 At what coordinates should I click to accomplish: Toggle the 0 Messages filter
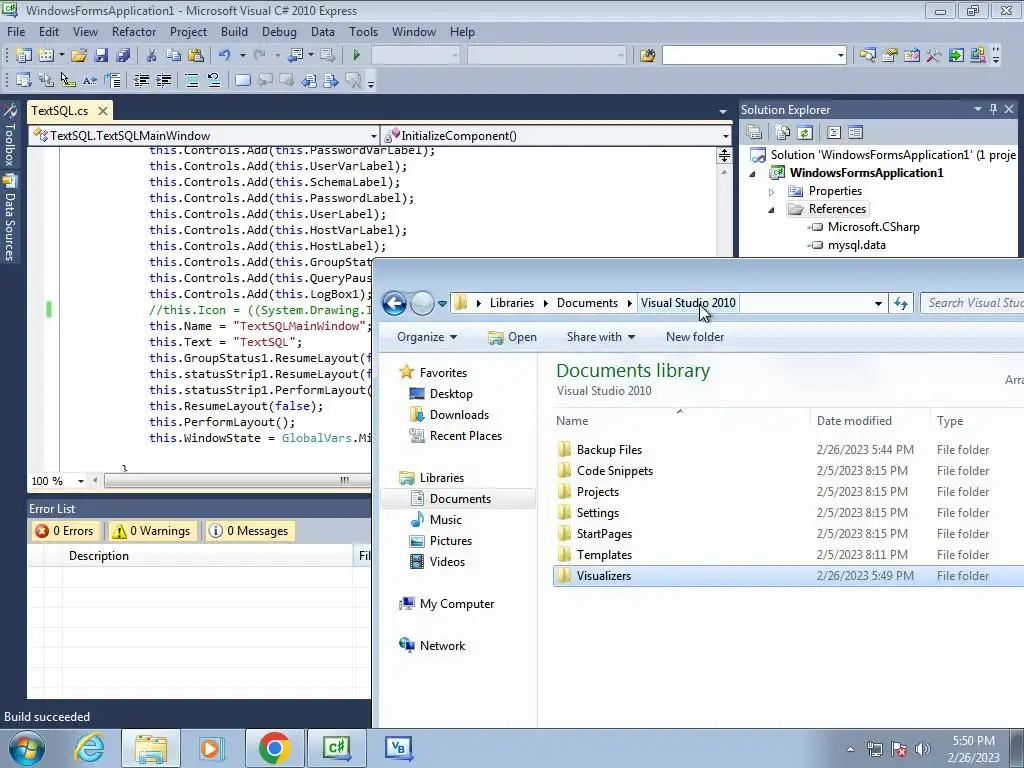point(249,531)
